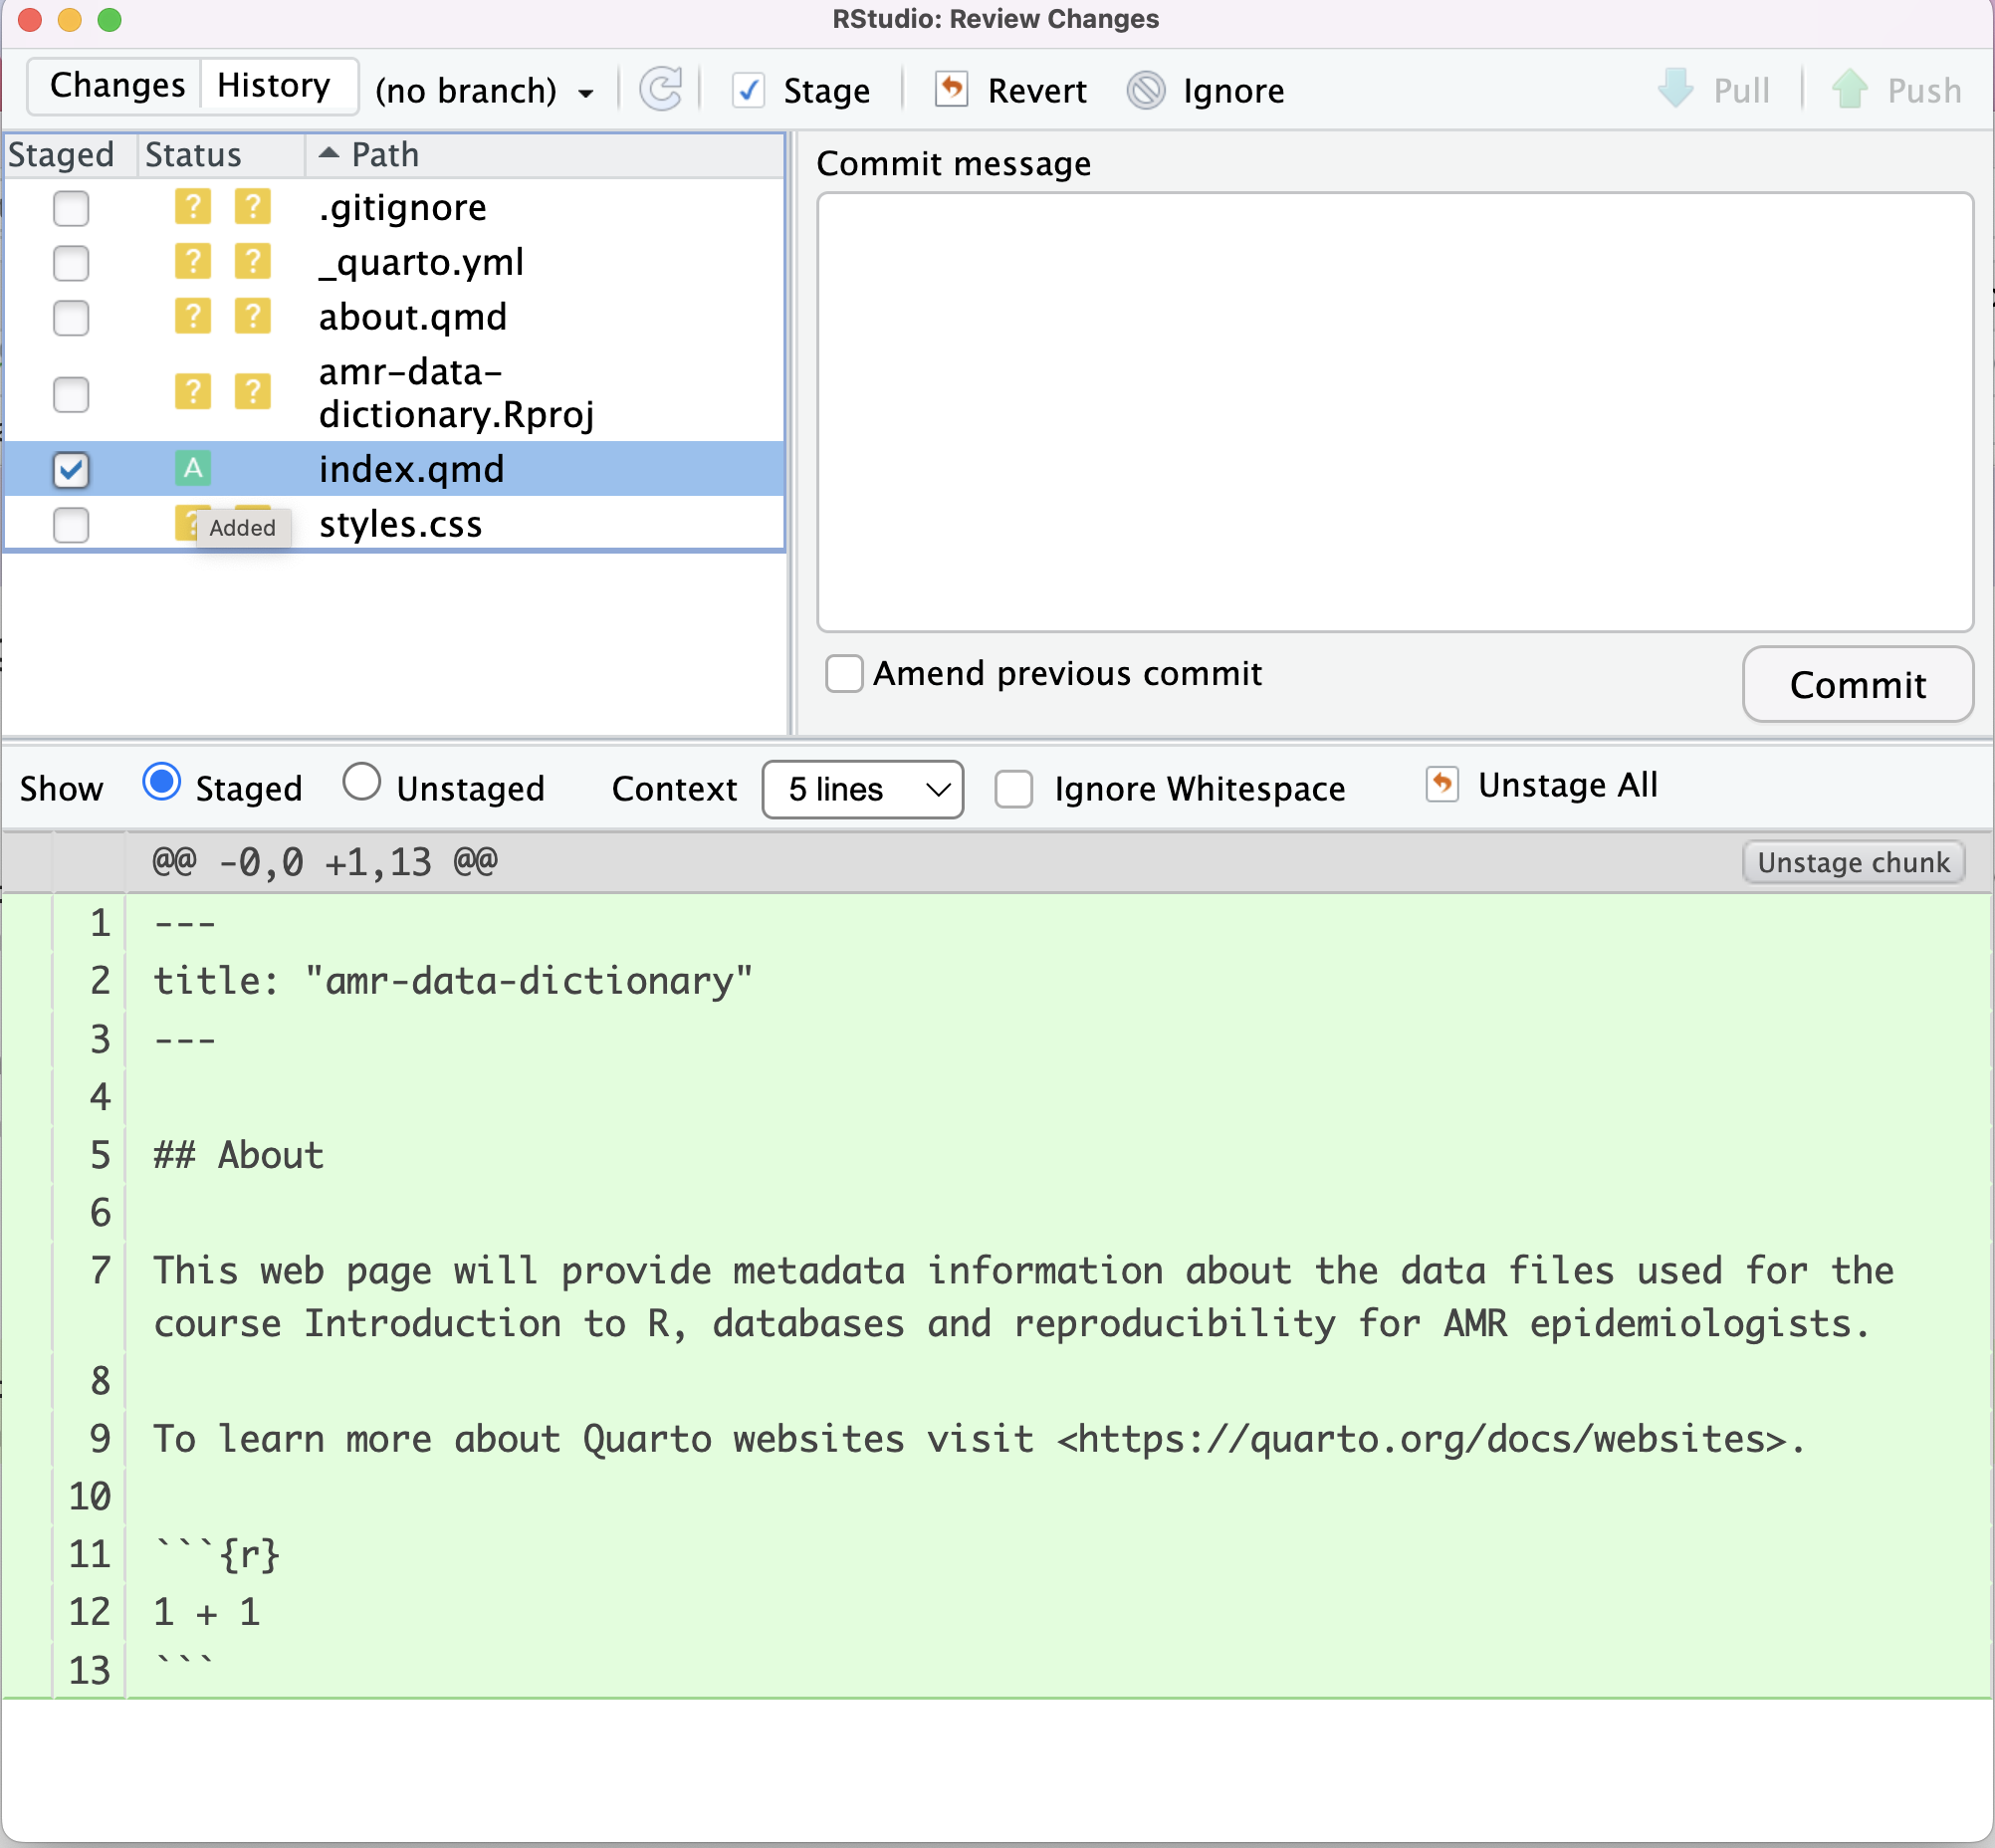Select the Staged radio button
Viewport: 1995px width, 1848px height.
coord(162,782)
